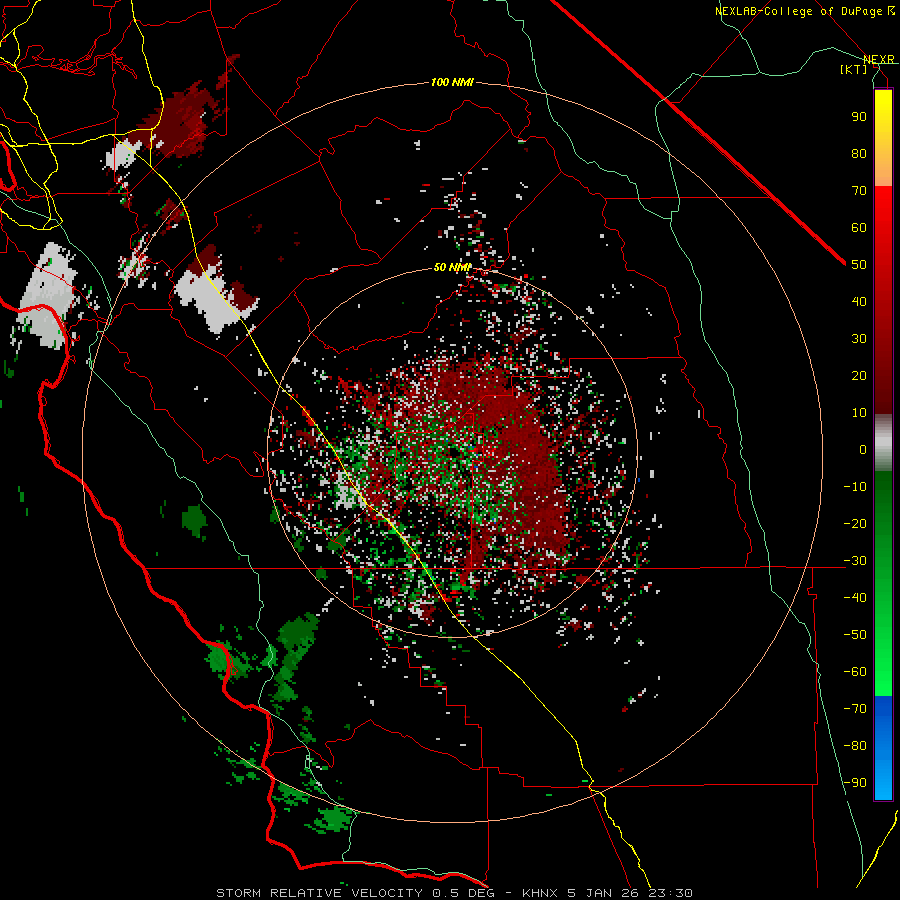
Task: Click the -80 scale value
Action: [855, 746]
